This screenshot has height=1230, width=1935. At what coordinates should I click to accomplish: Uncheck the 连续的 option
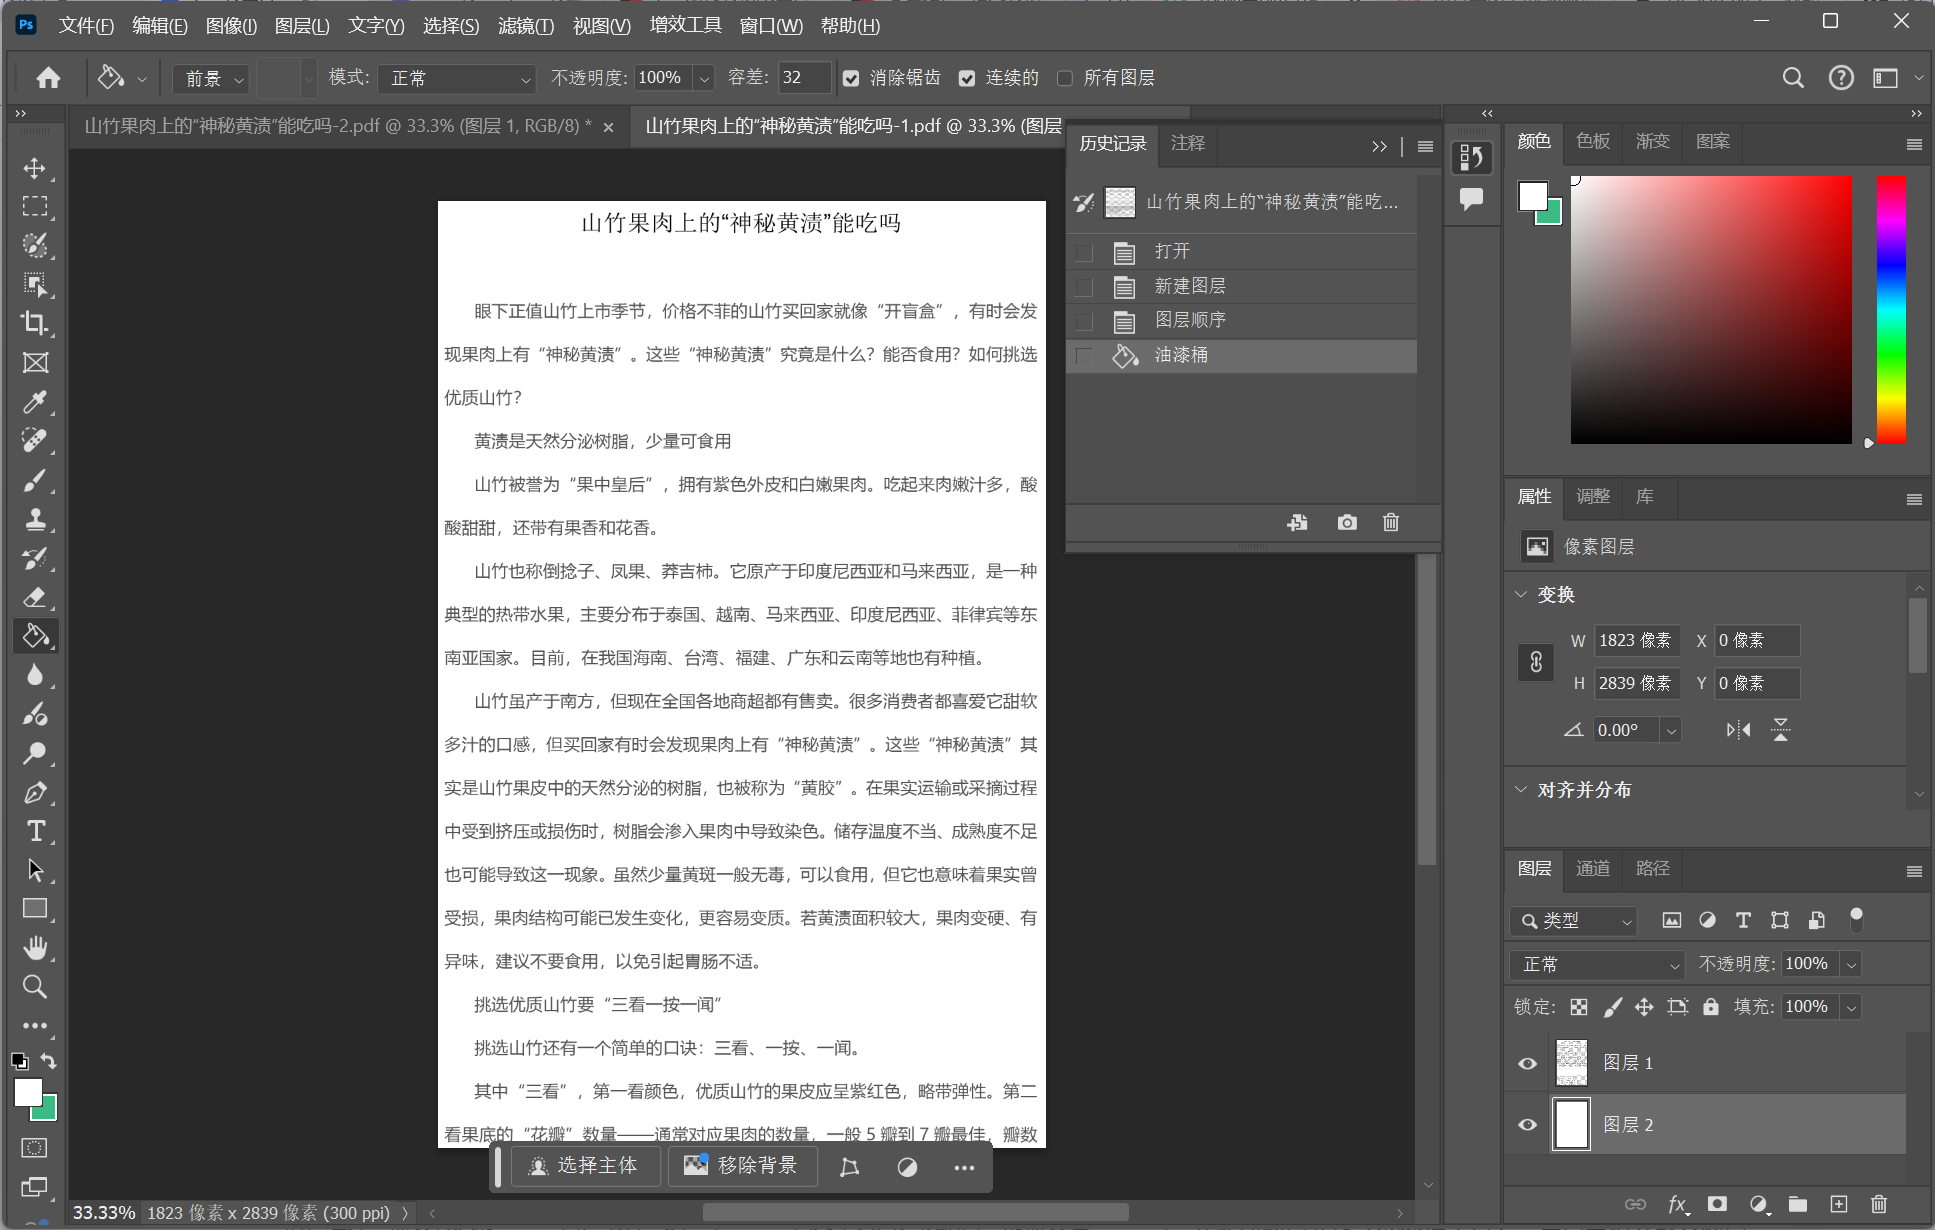(x=968, y=77)
